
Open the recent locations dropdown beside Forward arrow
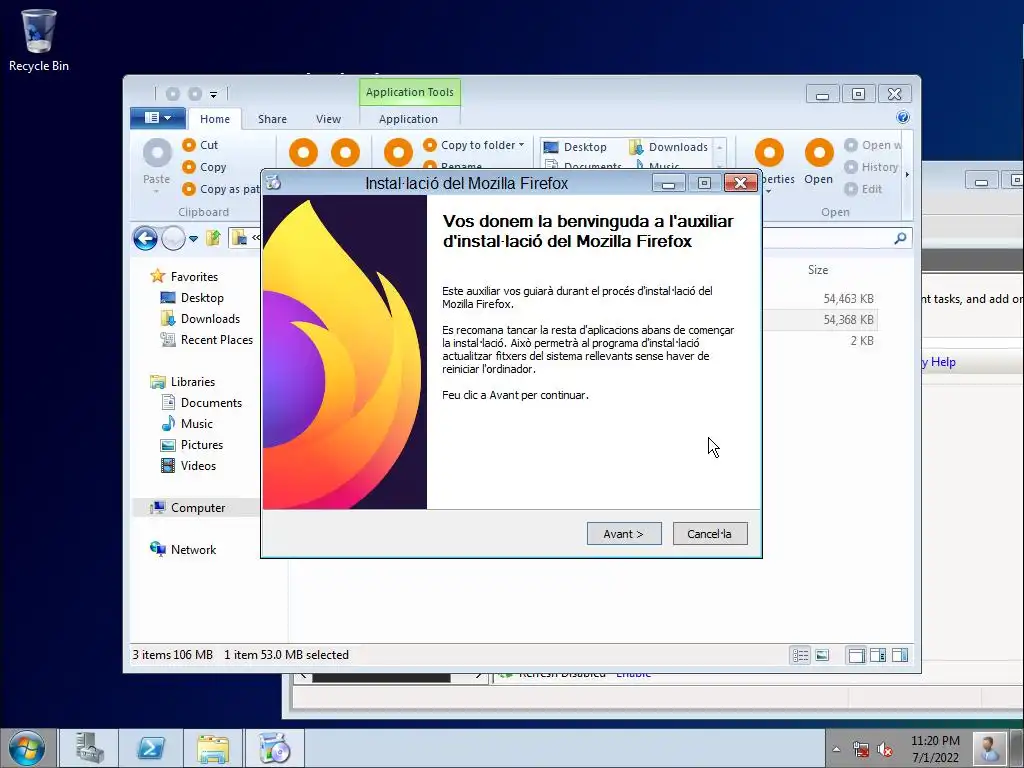pyautogui.click(x=193, y=239)
